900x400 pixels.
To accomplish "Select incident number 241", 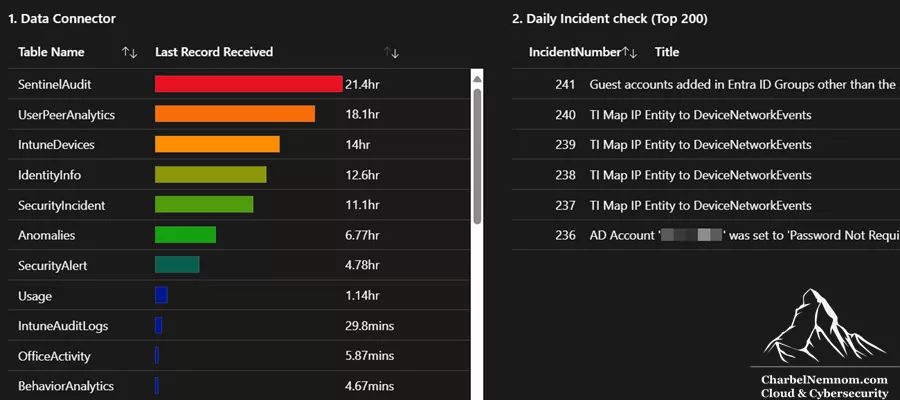I will [565, 85].
